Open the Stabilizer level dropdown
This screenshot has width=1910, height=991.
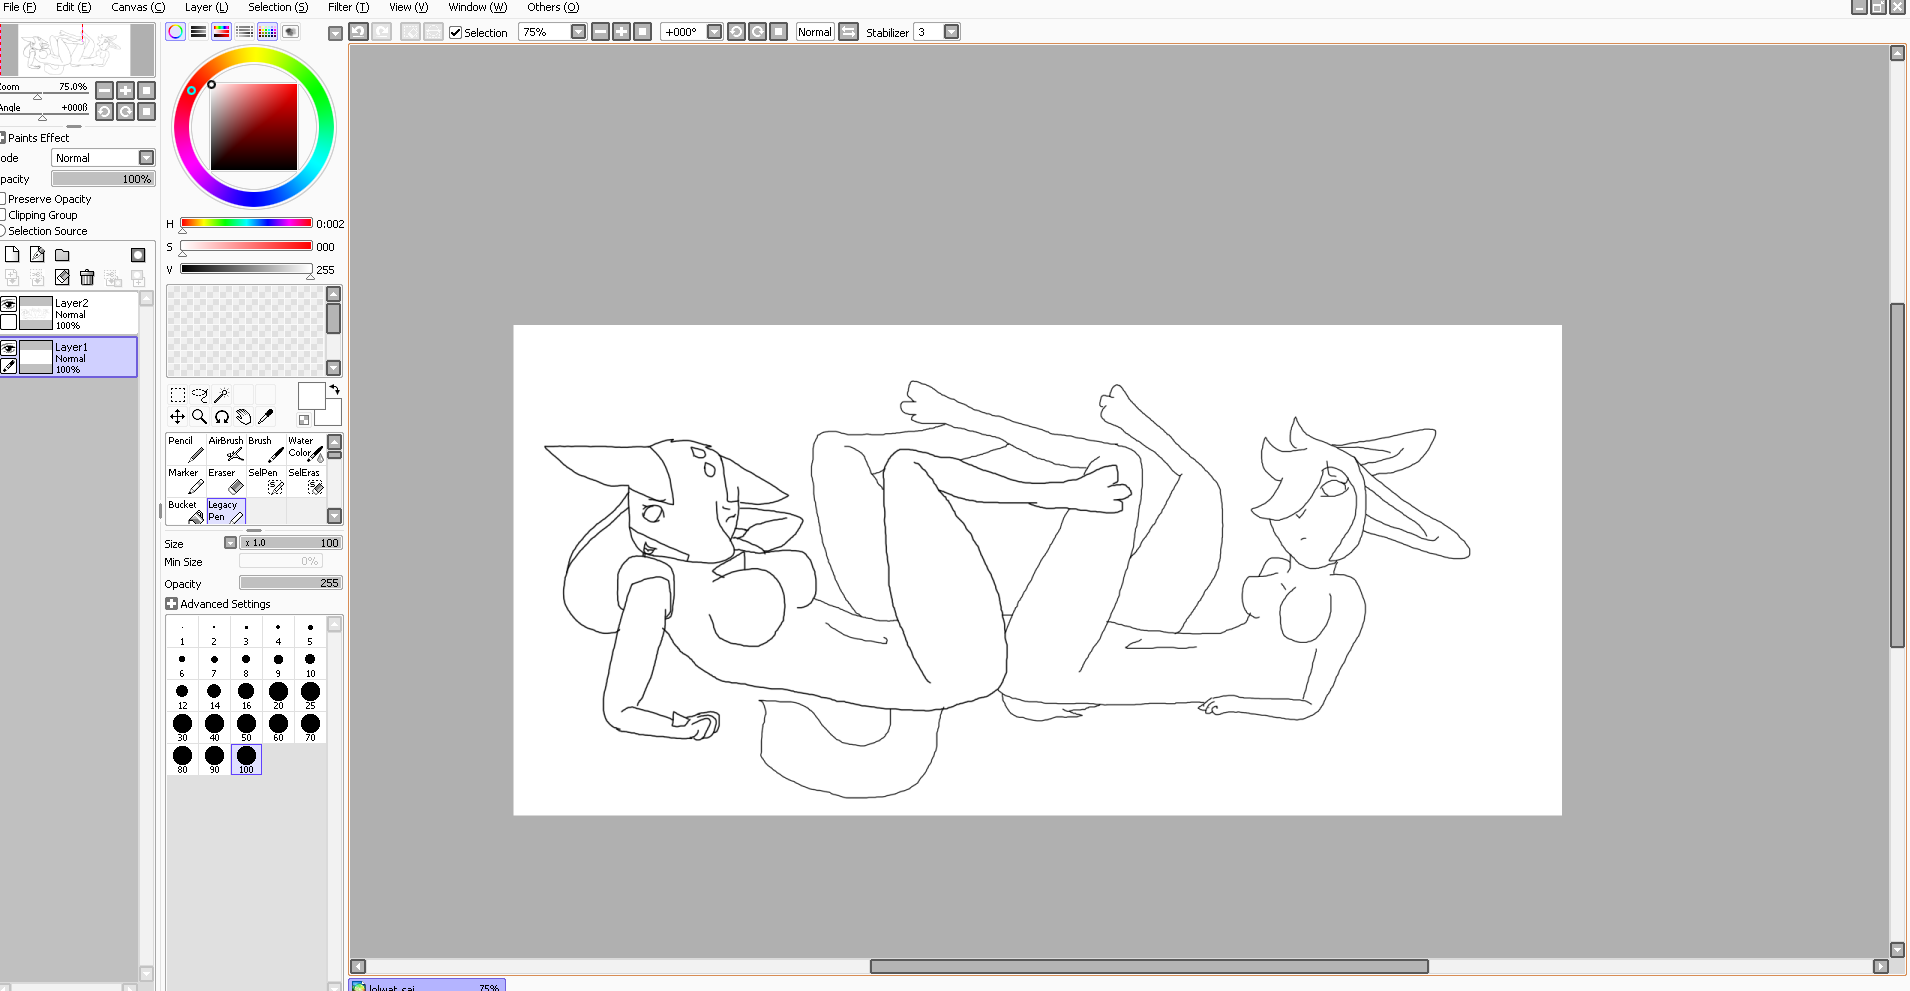(x=951, y=32)
